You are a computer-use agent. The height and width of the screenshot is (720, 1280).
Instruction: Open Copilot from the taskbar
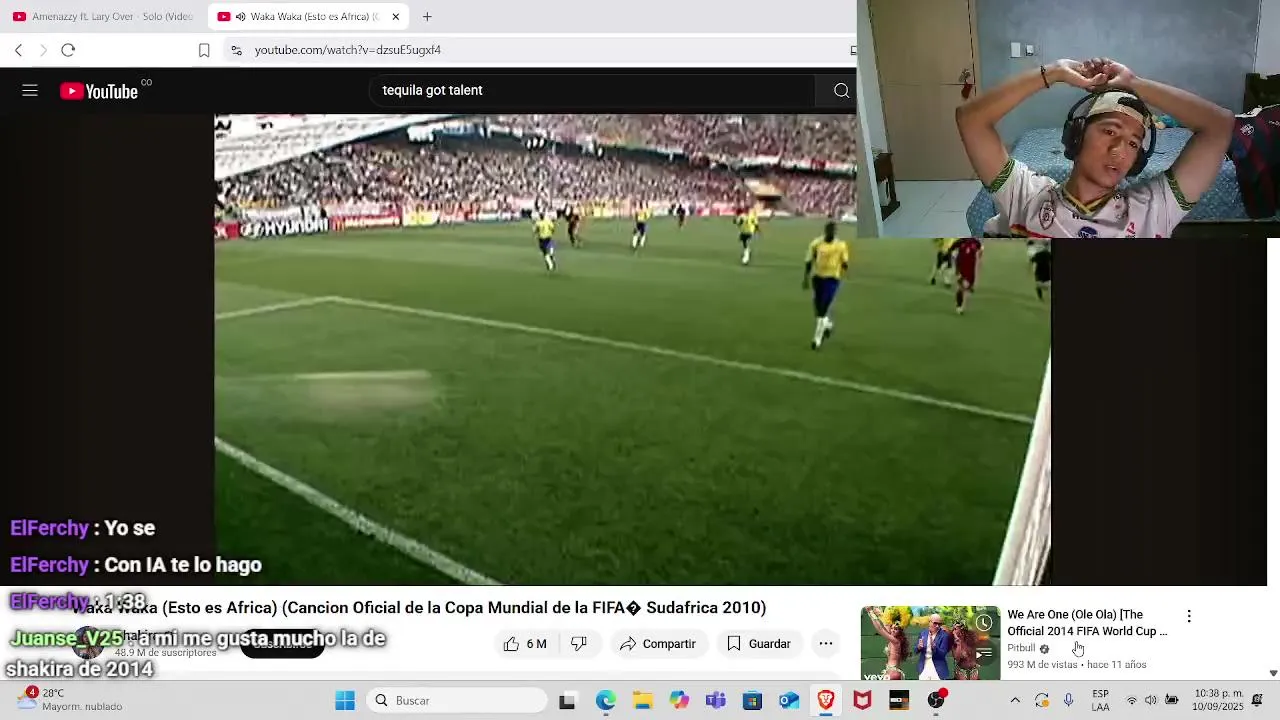[x=679, y=701]
